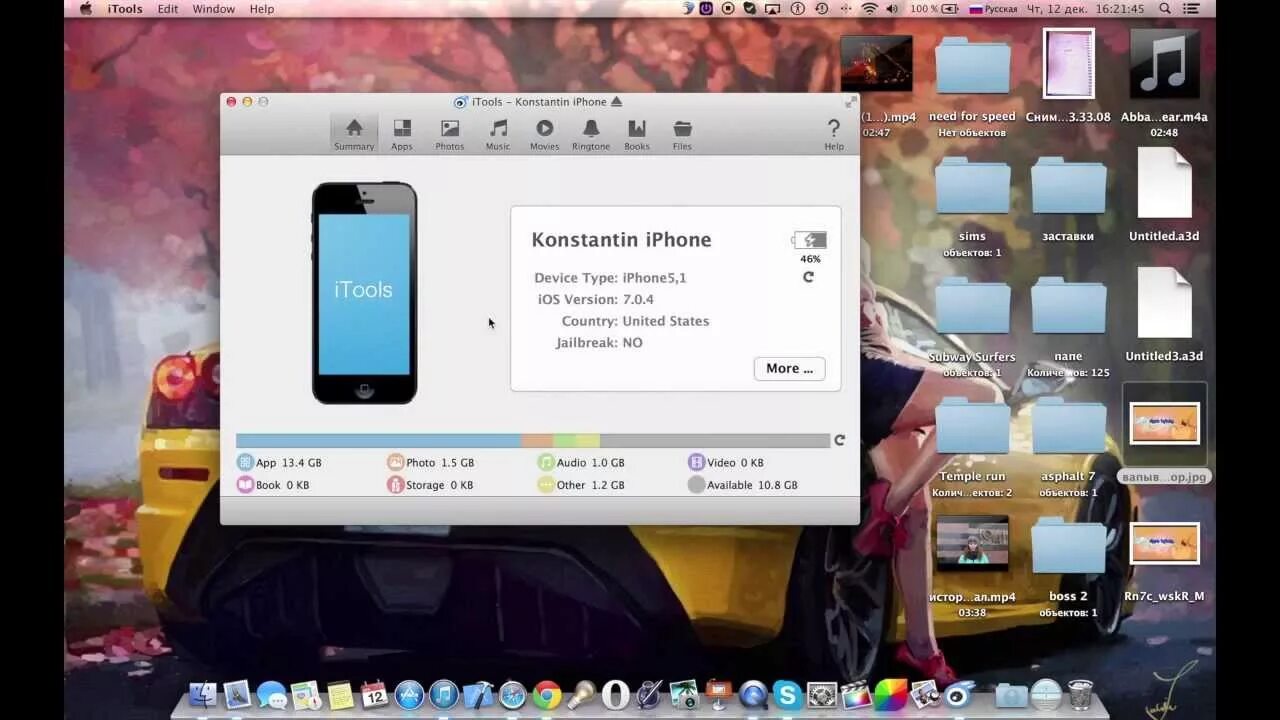Image resolution: width=1280 pixels, height=720 pixels.
Task: Click the Storage 0 KB icon
Action: click(x=396, y=485)
